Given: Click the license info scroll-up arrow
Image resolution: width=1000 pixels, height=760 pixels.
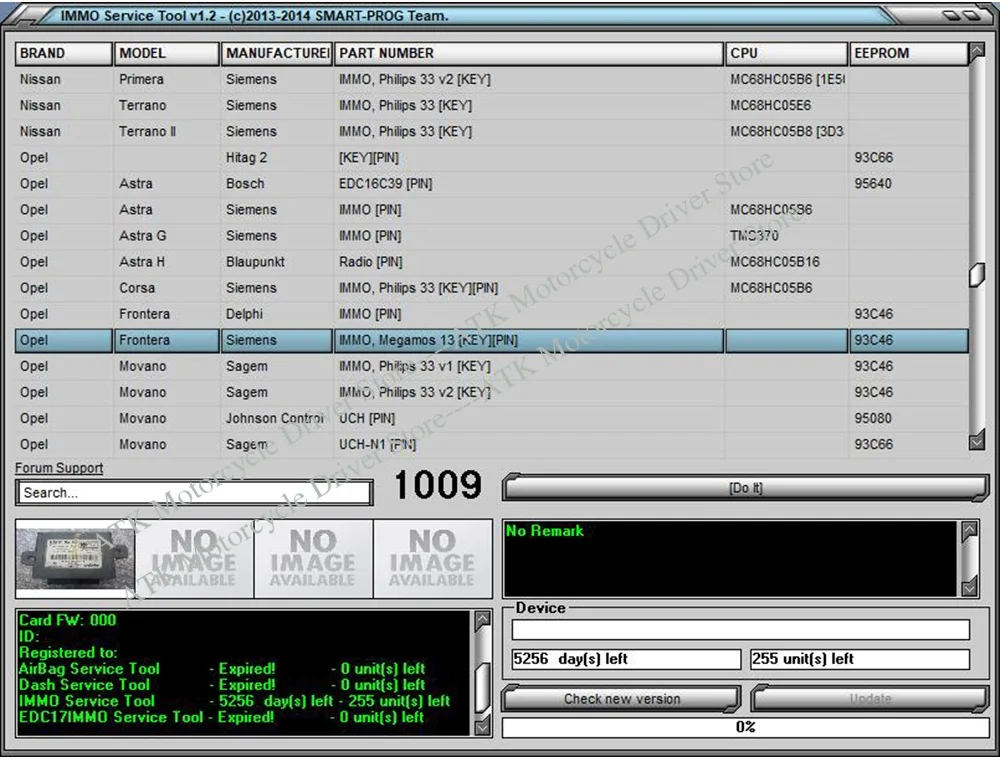Looking at the screenshot, I should [x=483, y=620].
